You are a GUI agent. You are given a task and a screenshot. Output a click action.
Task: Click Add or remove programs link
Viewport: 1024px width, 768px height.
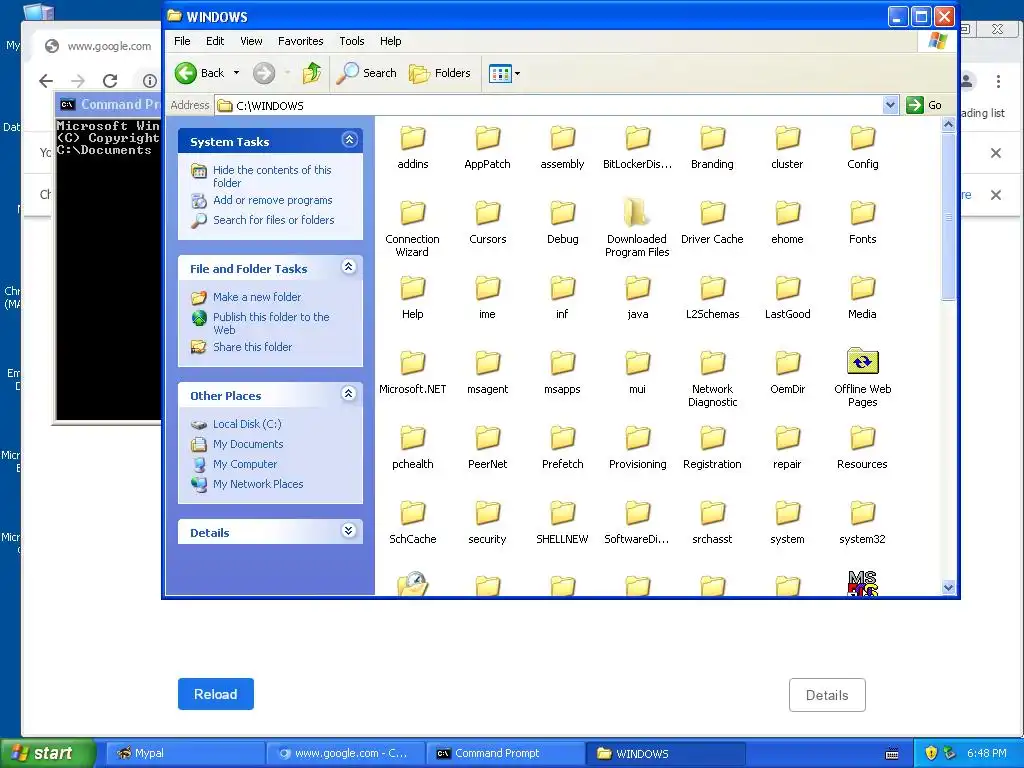(x=272, y=200)
